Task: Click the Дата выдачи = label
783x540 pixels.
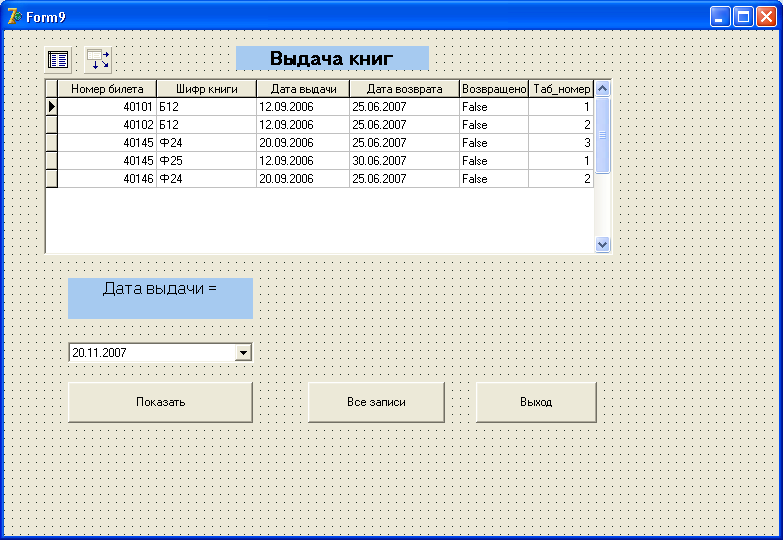Action: (x=160, y=298)
